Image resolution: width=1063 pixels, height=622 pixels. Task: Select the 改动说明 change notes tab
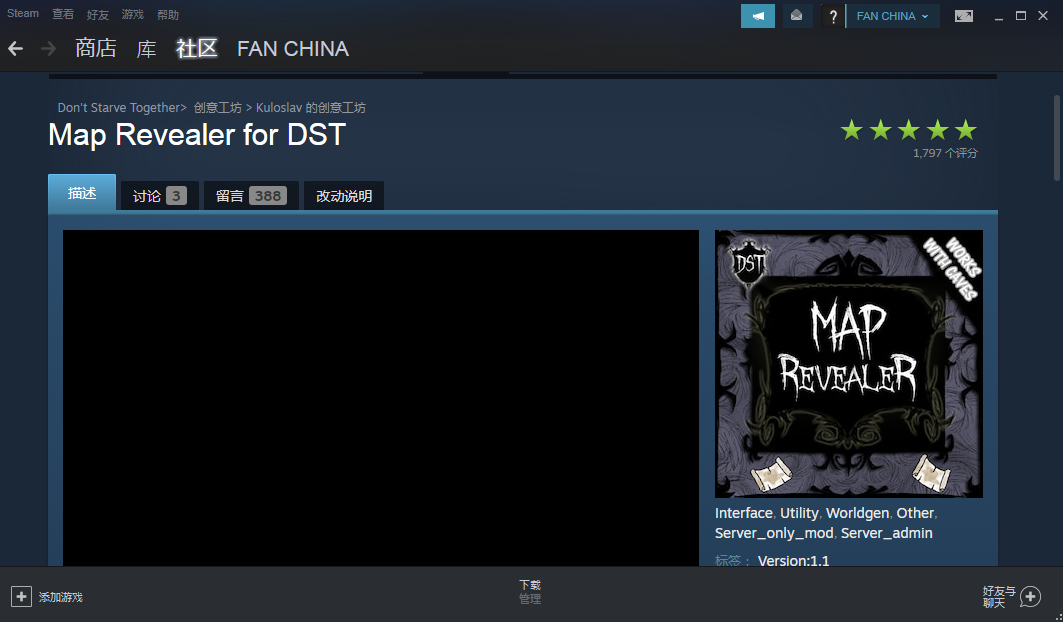pyautogui.click(x=344, y=195)
